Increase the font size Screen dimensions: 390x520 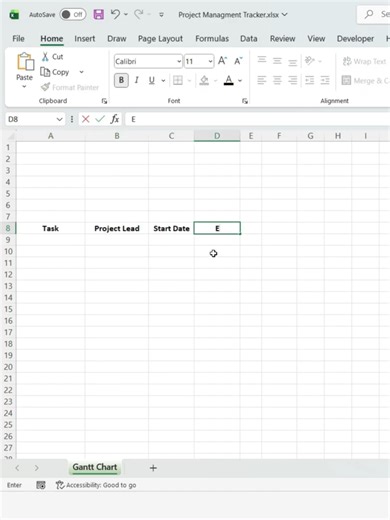point(222,61)
